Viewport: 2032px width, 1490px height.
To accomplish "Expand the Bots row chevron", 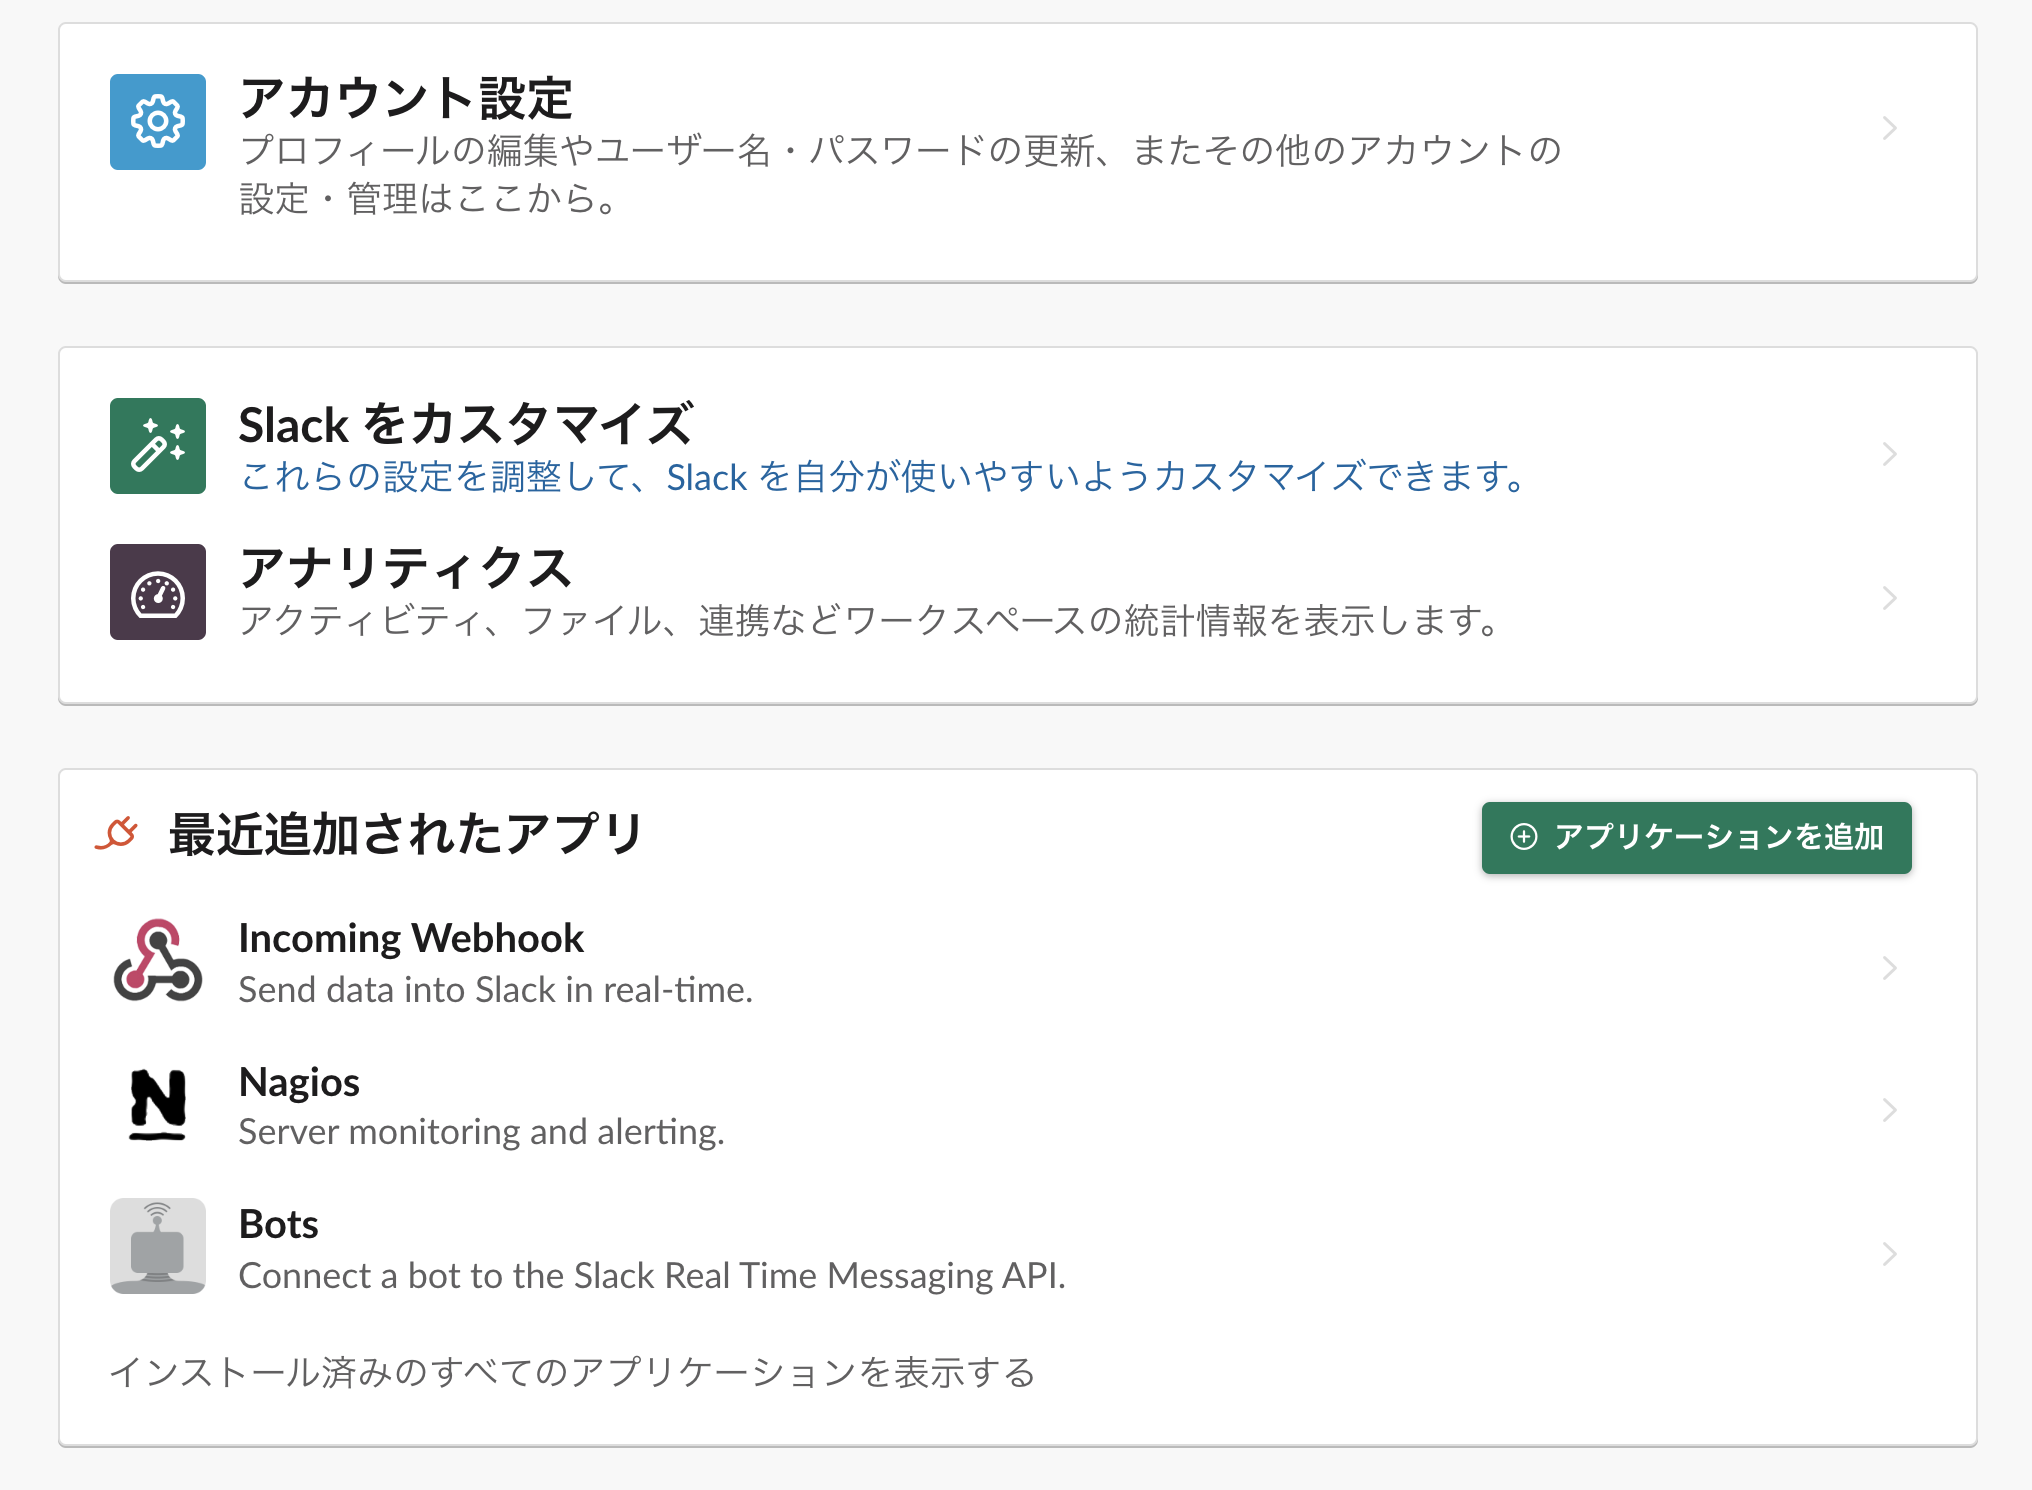I will click(x=1889, y=1254).
